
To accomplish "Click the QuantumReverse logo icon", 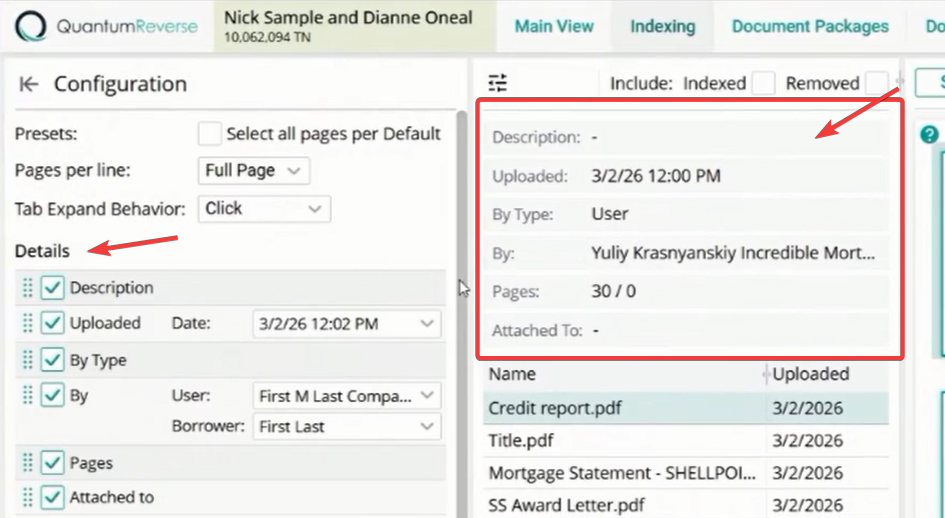I will [x=31, y=27].
